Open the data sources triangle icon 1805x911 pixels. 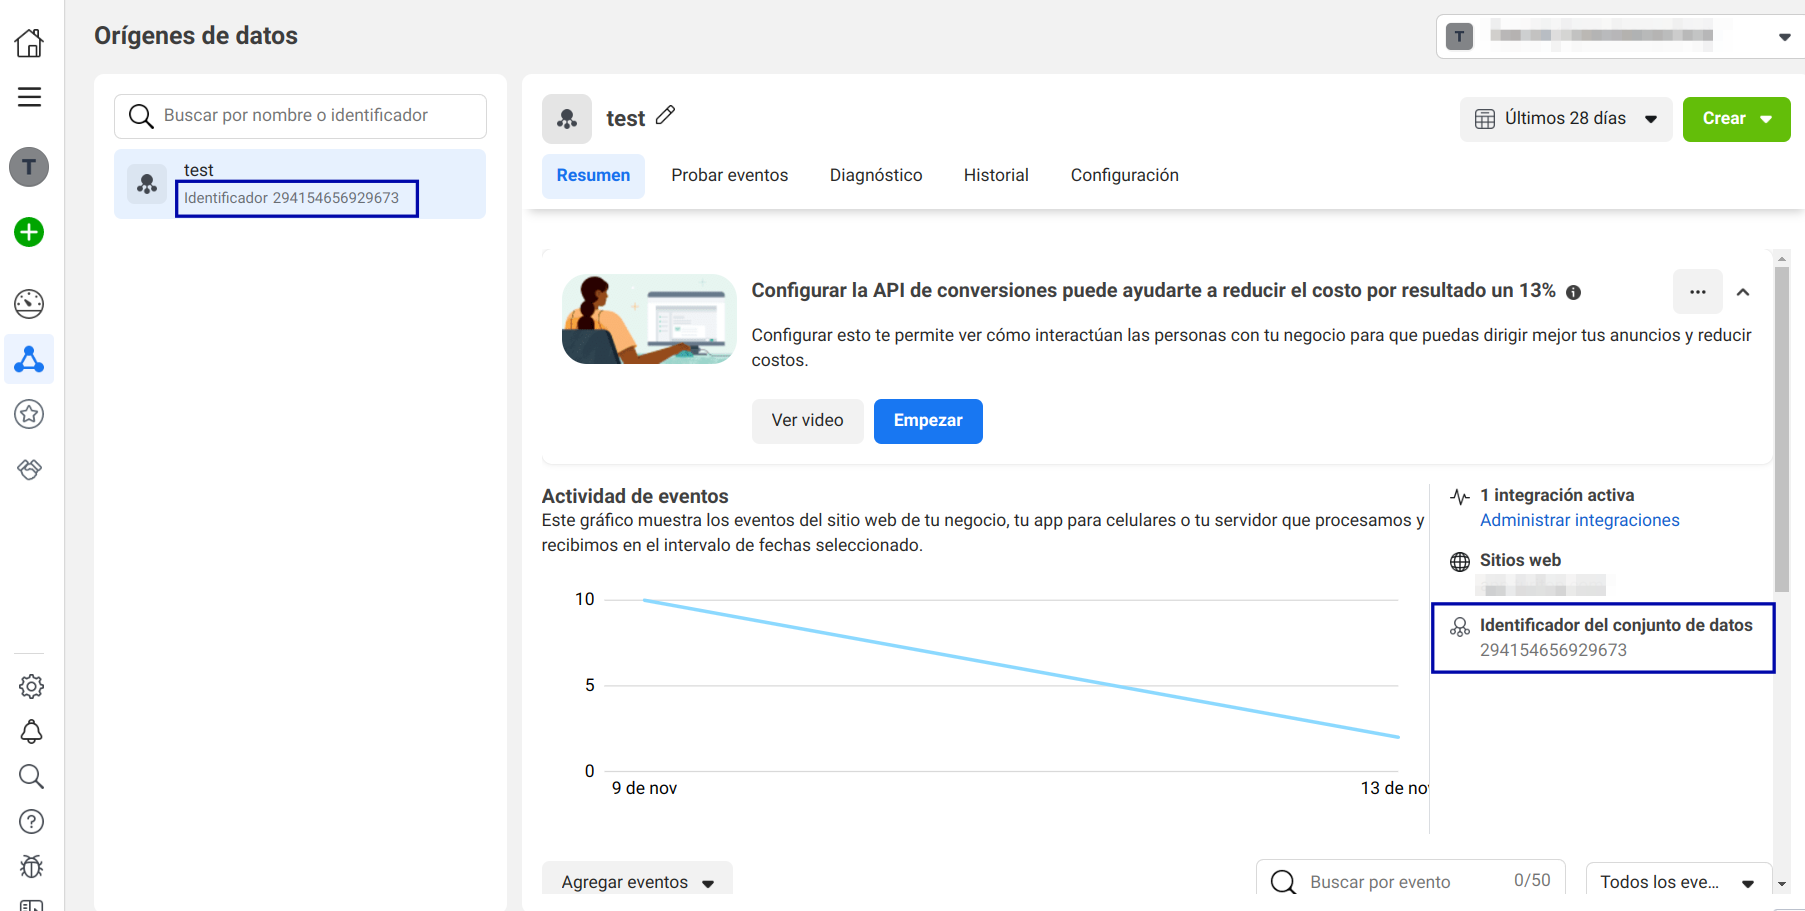[29, 359]
